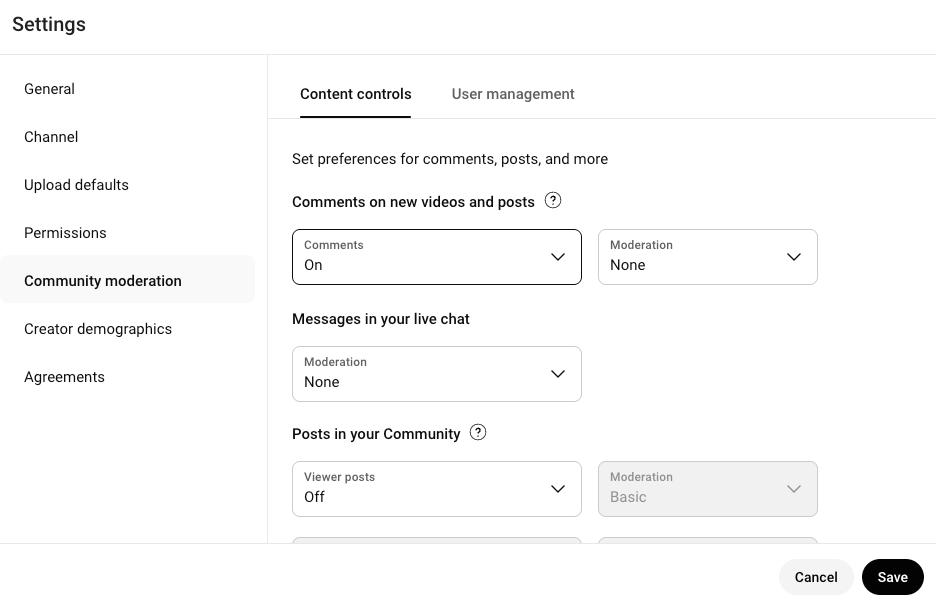
Task: Click the chevron on the Moderation None dropdown
Action: tap(794, 257)
